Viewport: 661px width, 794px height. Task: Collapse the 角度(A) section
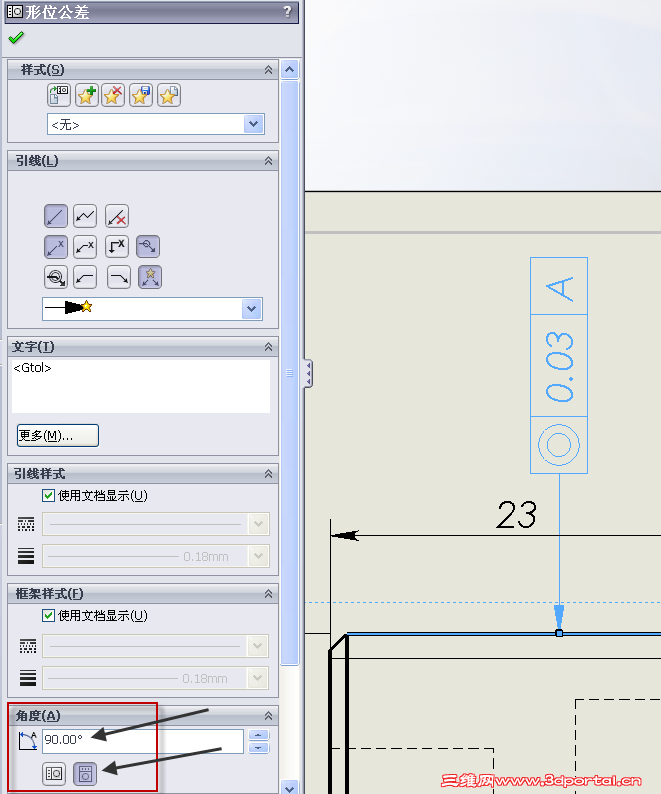(268, 716)
